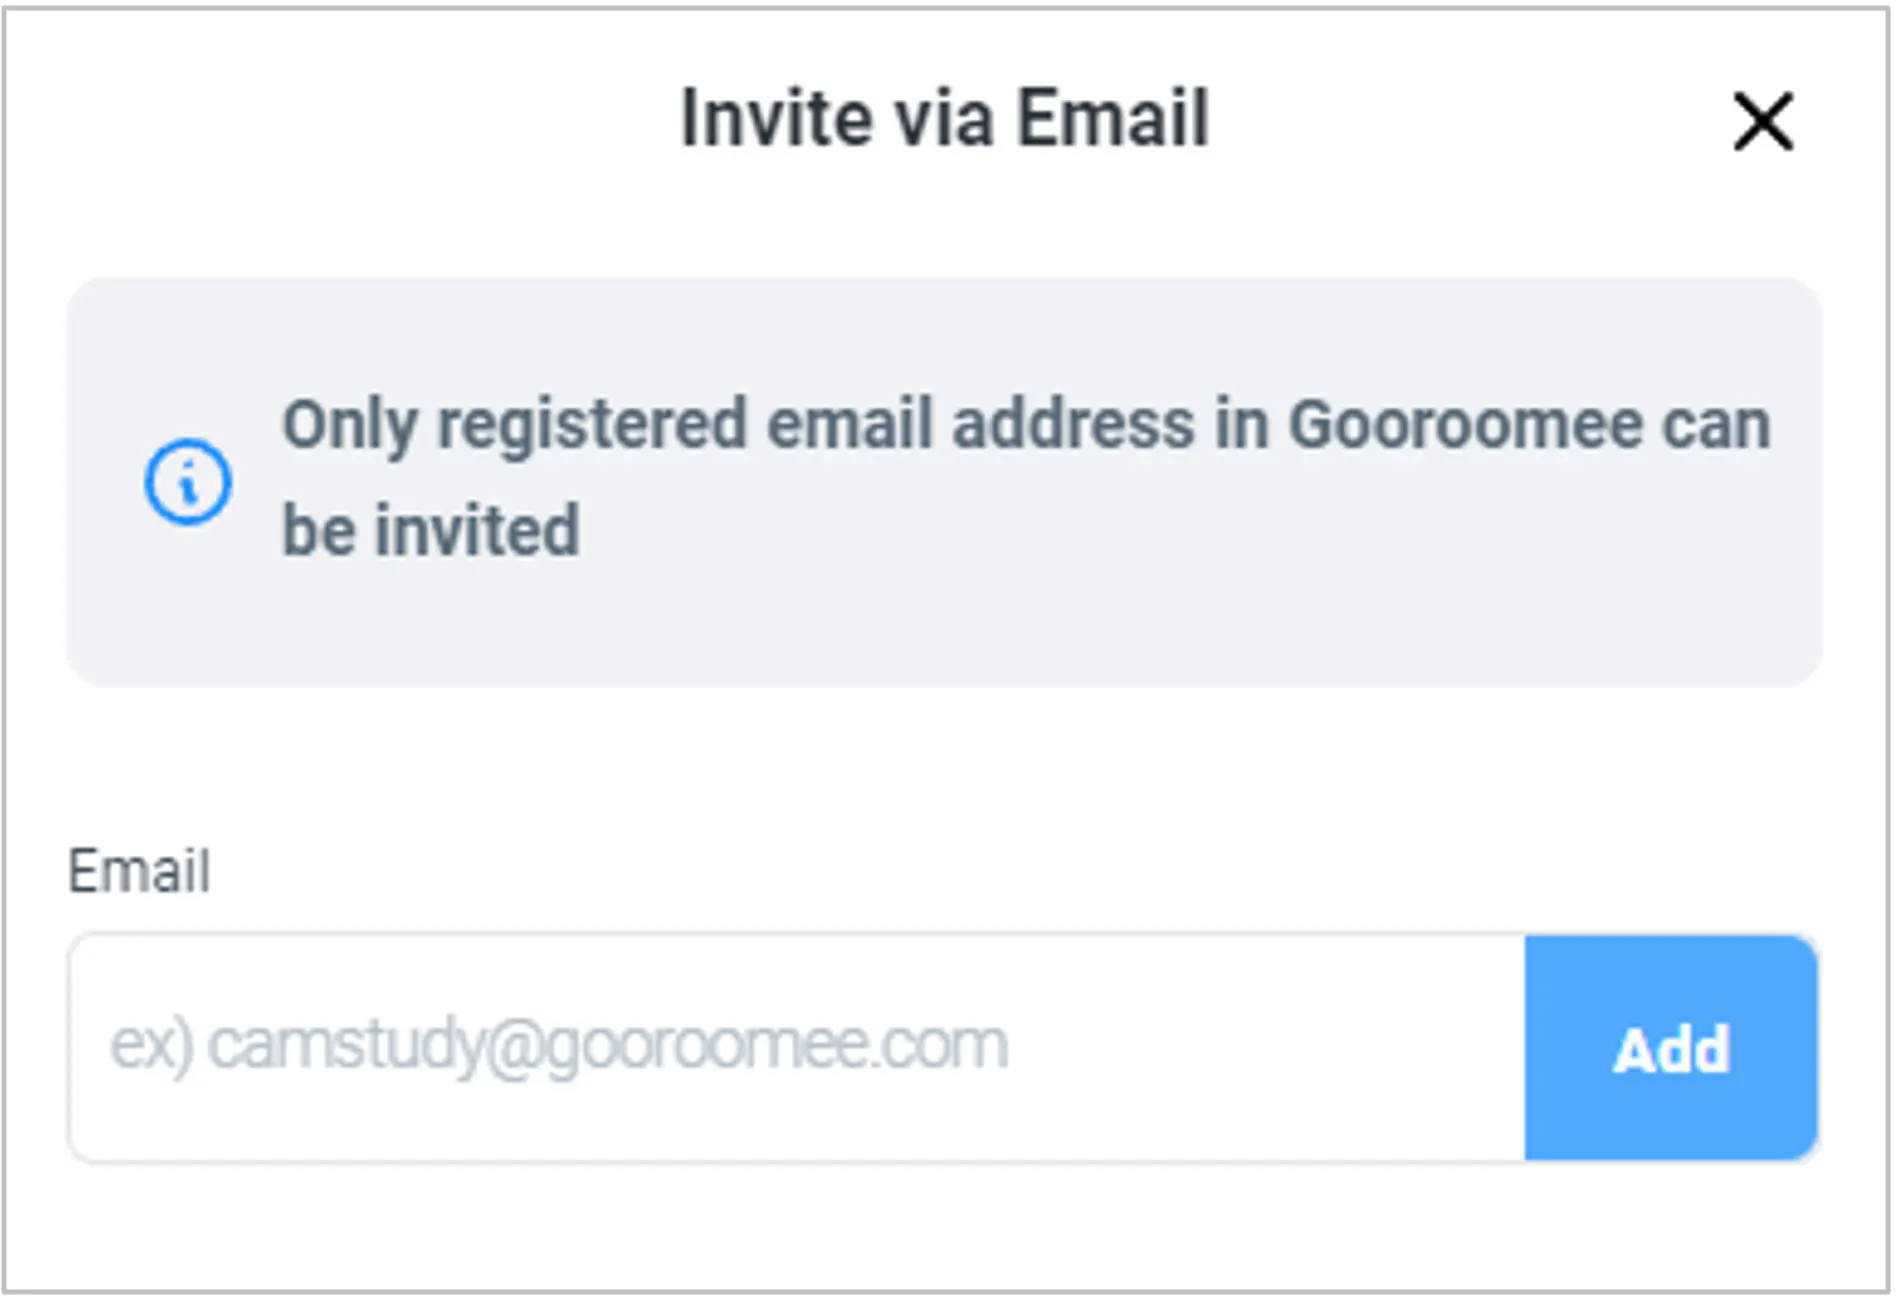Click the word "Email" in the header

point(1112,118)
